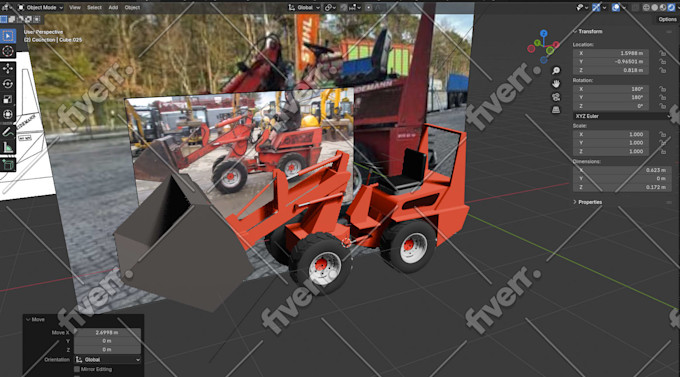Open the pivot point dropdown
Image resolution: width=680 pixels, height=377 pixels.
pos(330,7)
